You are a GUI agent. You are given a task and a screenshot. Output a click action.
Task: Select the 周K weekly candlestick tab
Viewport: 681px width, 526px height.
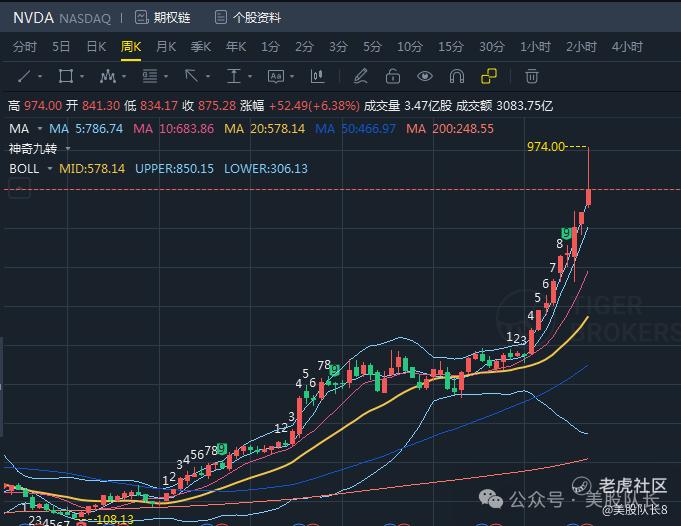131,46
